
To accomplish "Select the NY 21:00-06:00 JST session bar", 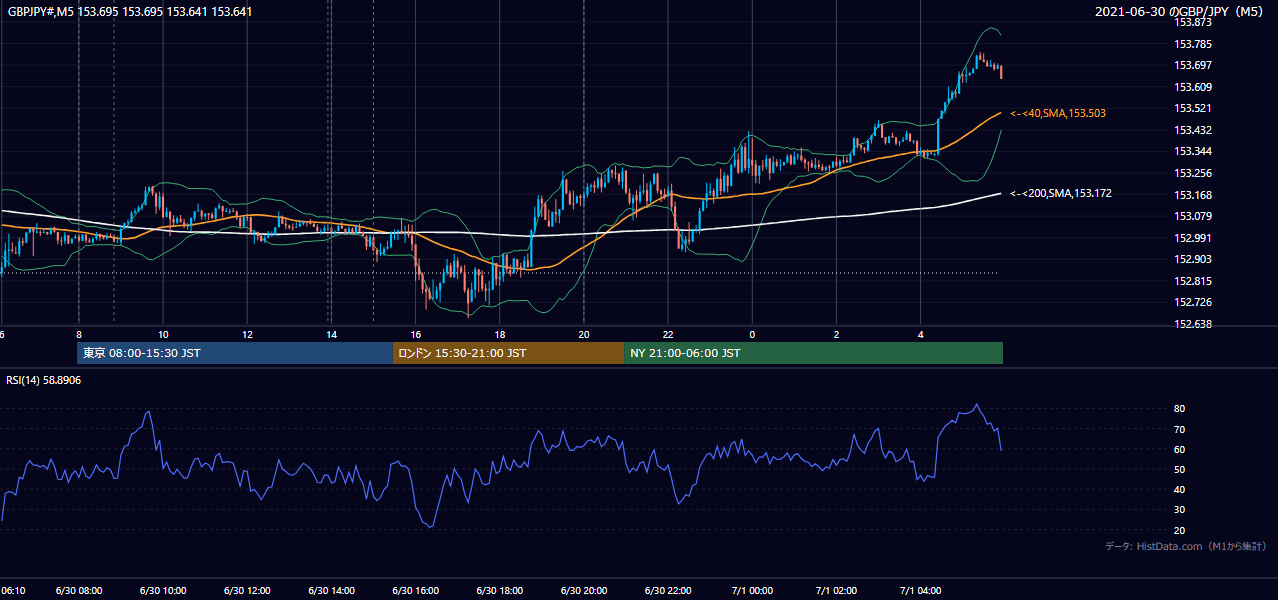I will point(813,353).
